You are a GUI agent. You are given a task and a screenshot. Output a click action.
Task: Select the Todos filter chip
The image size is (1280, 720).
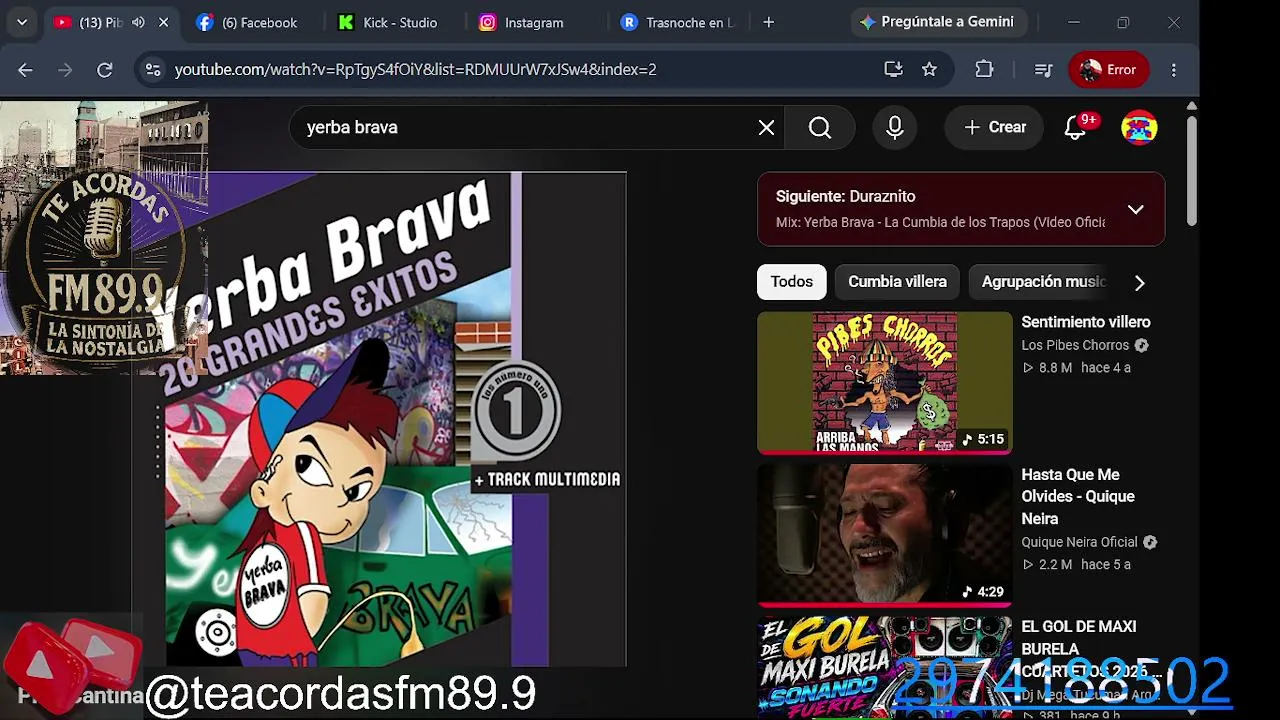pyautogui.click(x=791, y=282)
